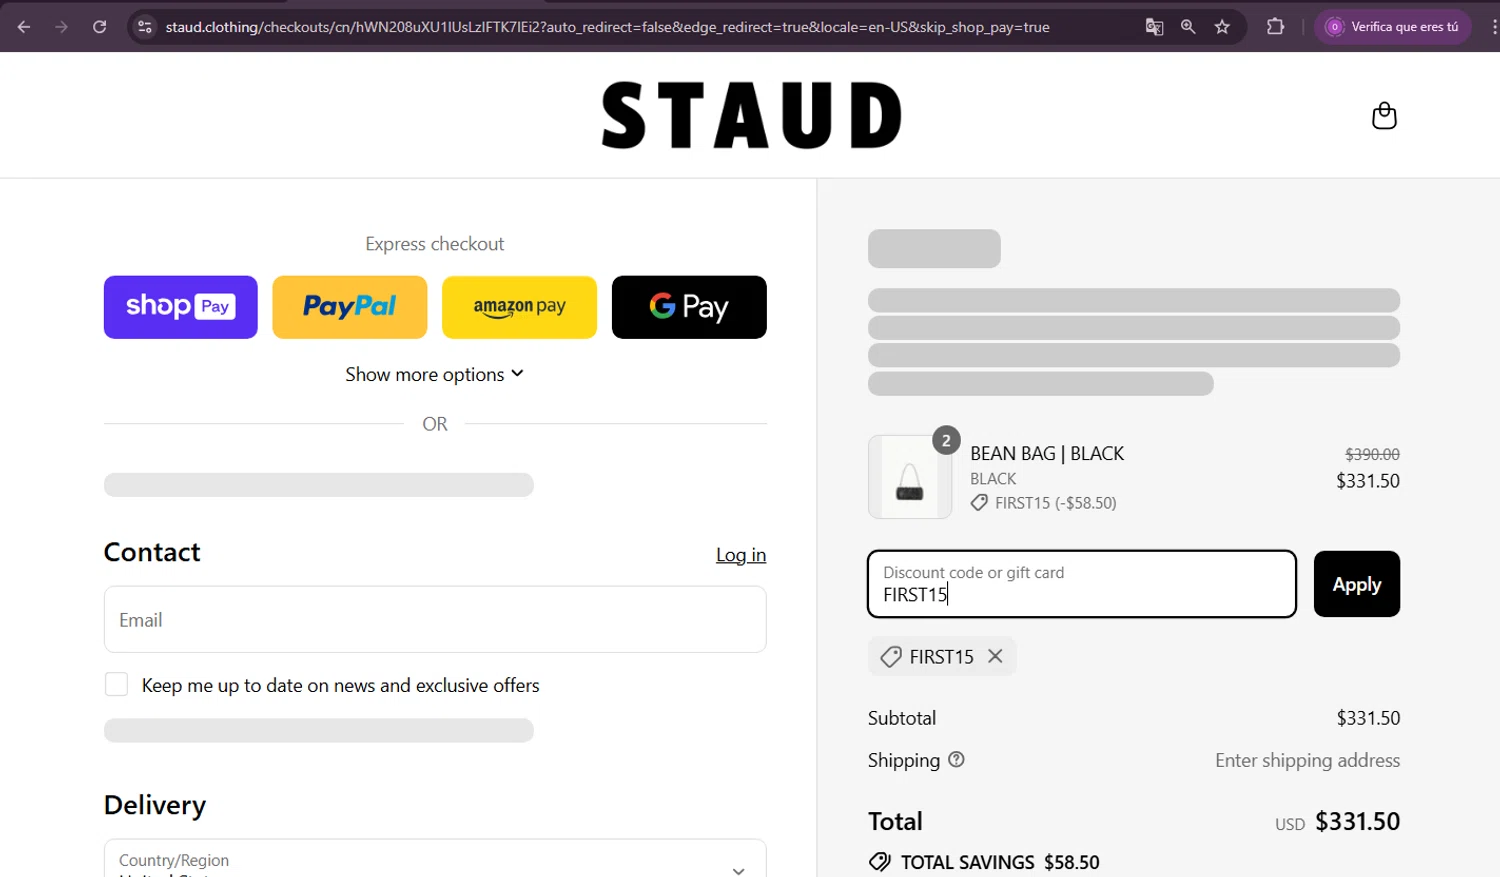Apply the discount code
This screenshot has width=1500, height=877.
click(x=1357, y=584)
